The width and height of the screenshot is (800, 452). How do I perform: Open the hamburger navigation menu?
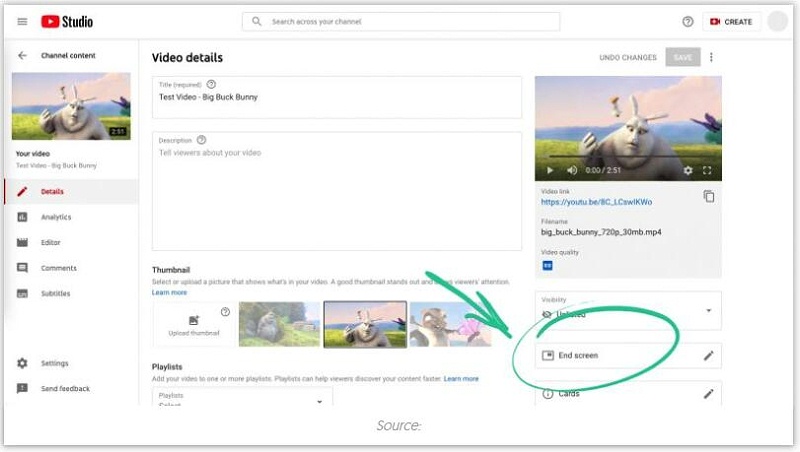[x=22, y=21]
